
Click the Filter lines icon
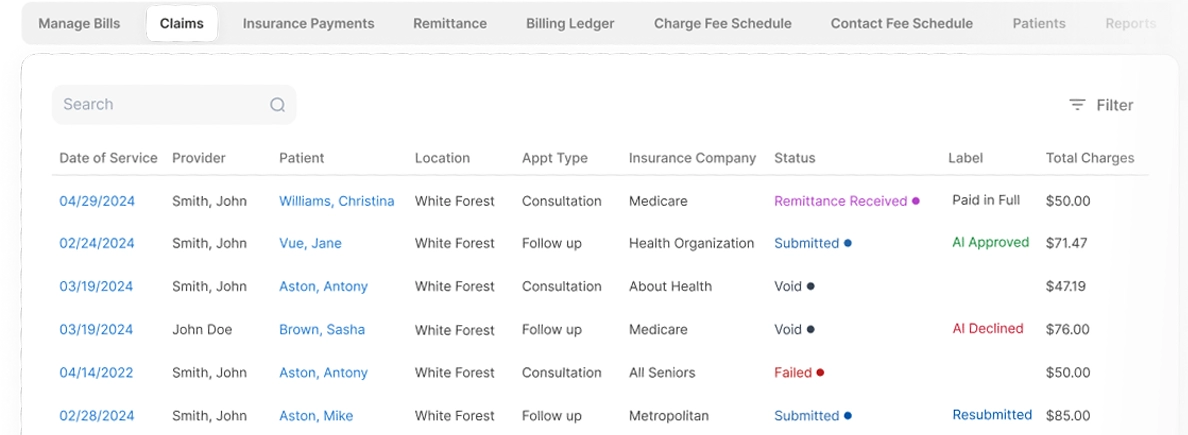pos(1077,105)
